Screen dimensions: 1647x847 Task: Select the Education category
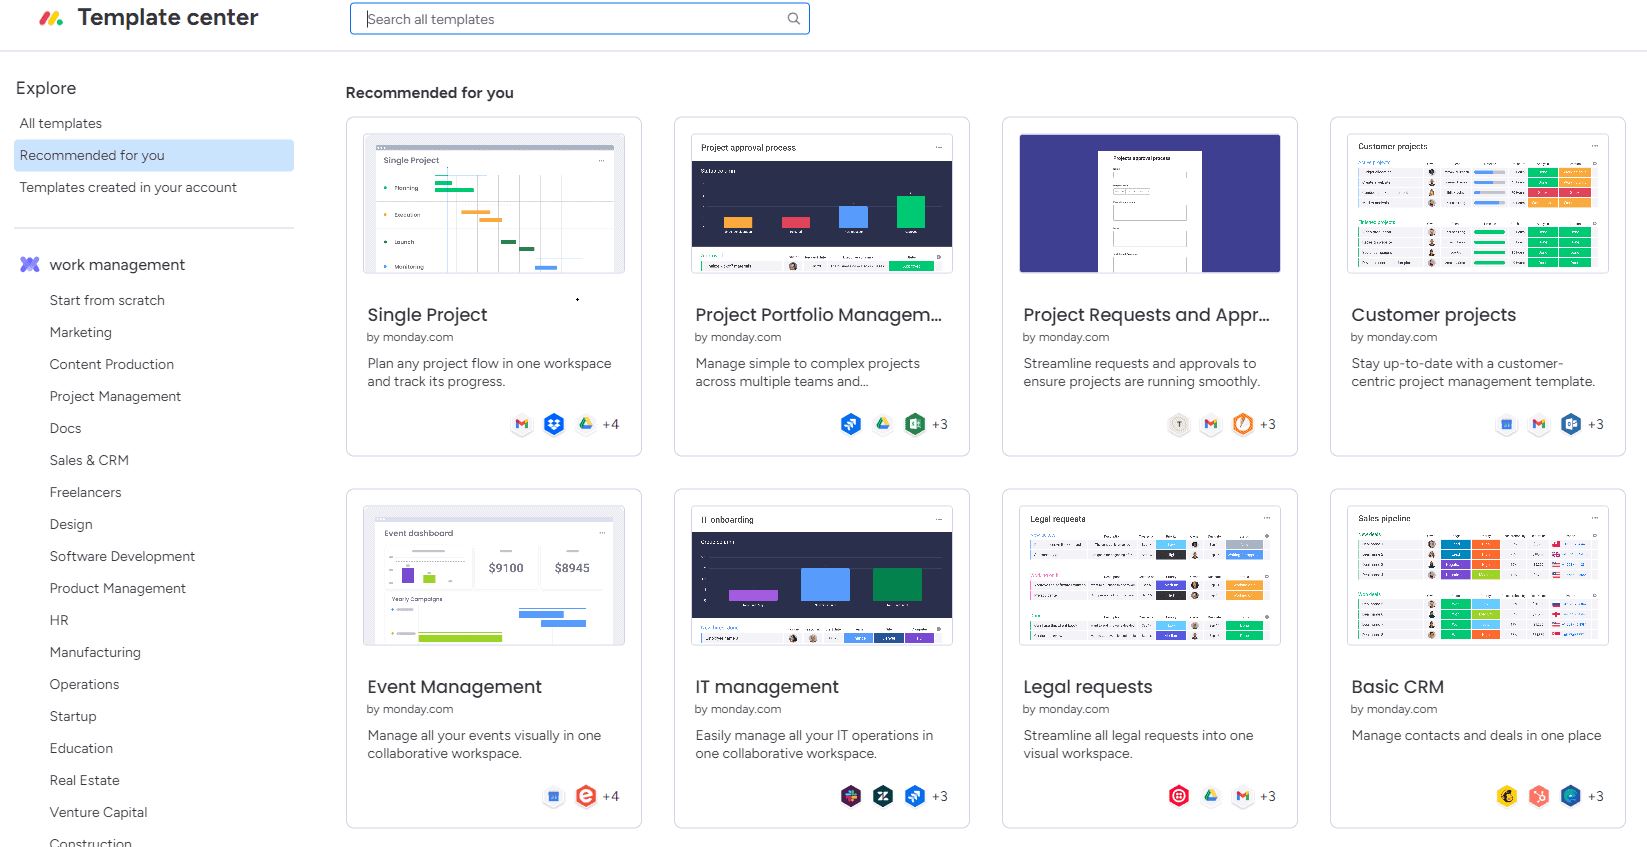pos(82,748)
